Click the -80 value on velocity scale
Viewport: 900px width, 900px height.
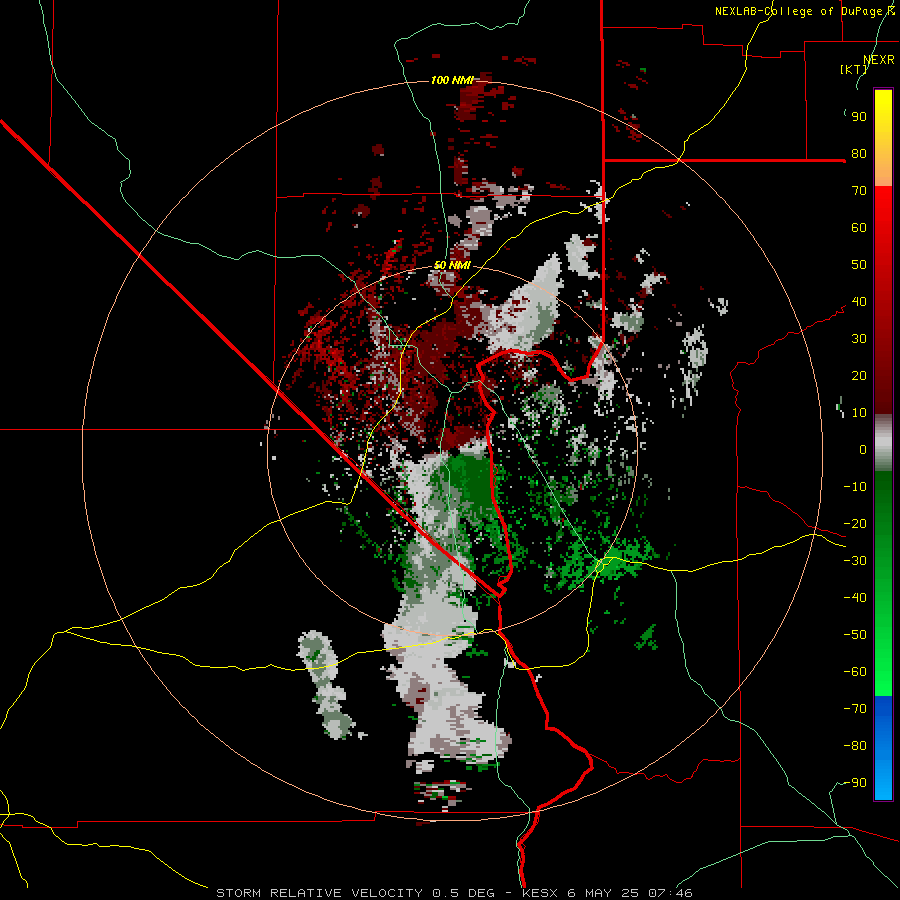(x=855, y=746)
